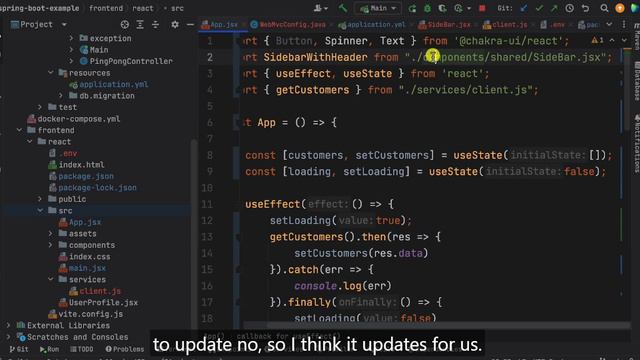This screenshot has width=640, height=360.
Task: Click the orange IDE updates icon
Action: pos(620,8)
